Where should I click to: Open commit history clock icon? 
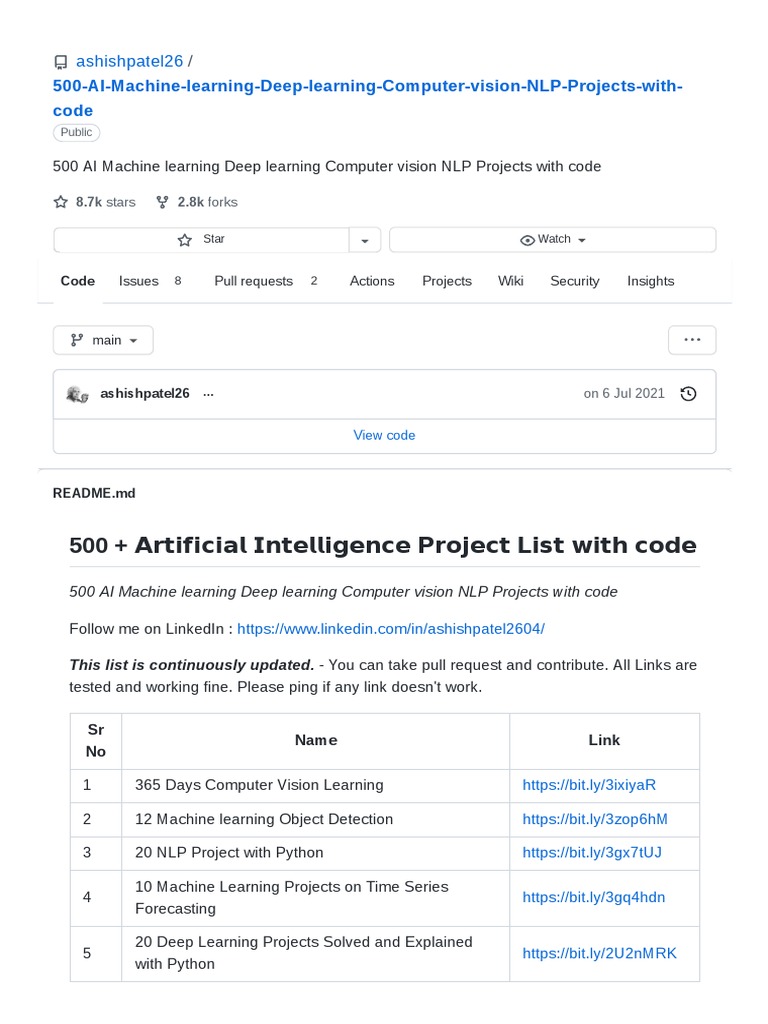pos(688,394)
